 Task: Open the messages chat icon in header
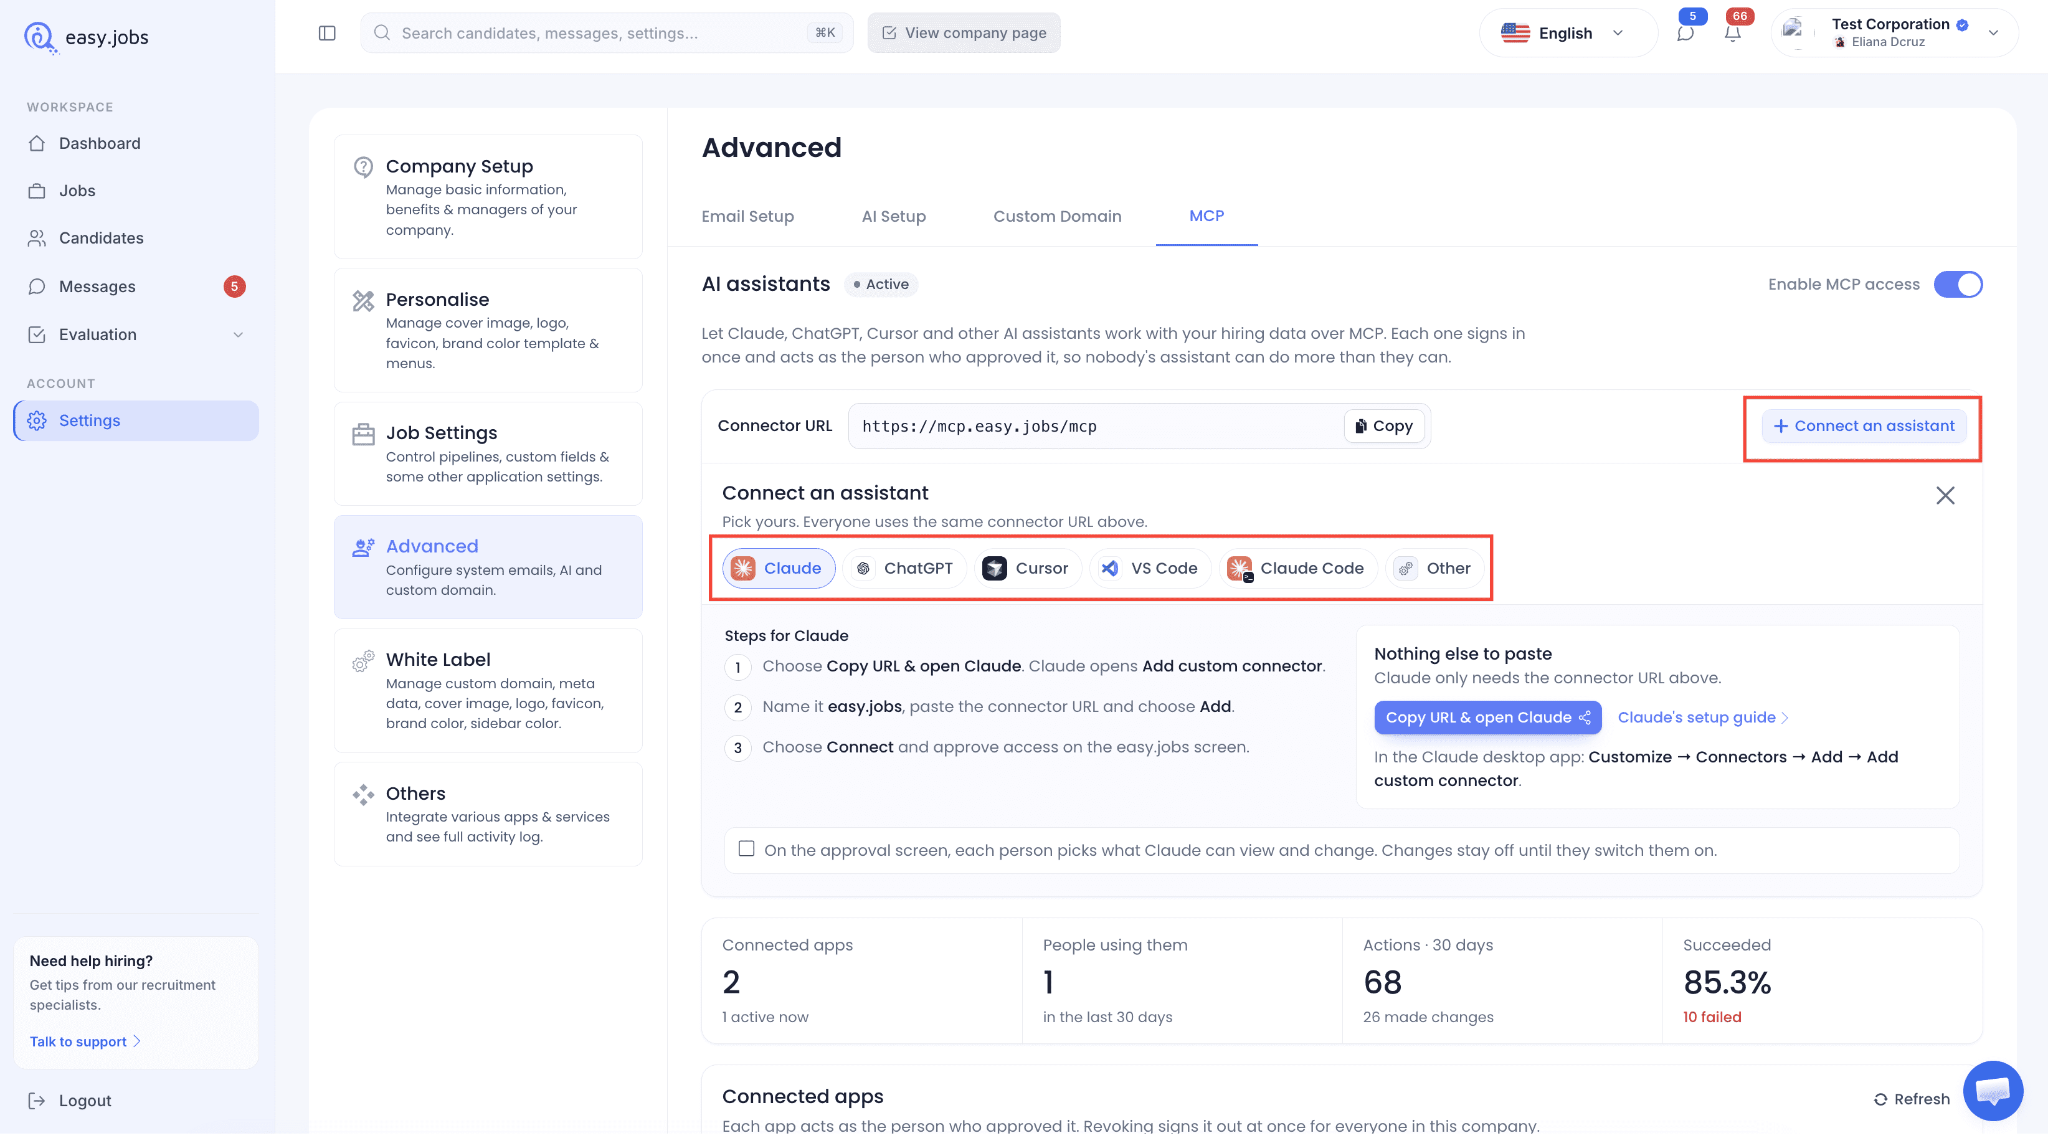coord(1686,33)
